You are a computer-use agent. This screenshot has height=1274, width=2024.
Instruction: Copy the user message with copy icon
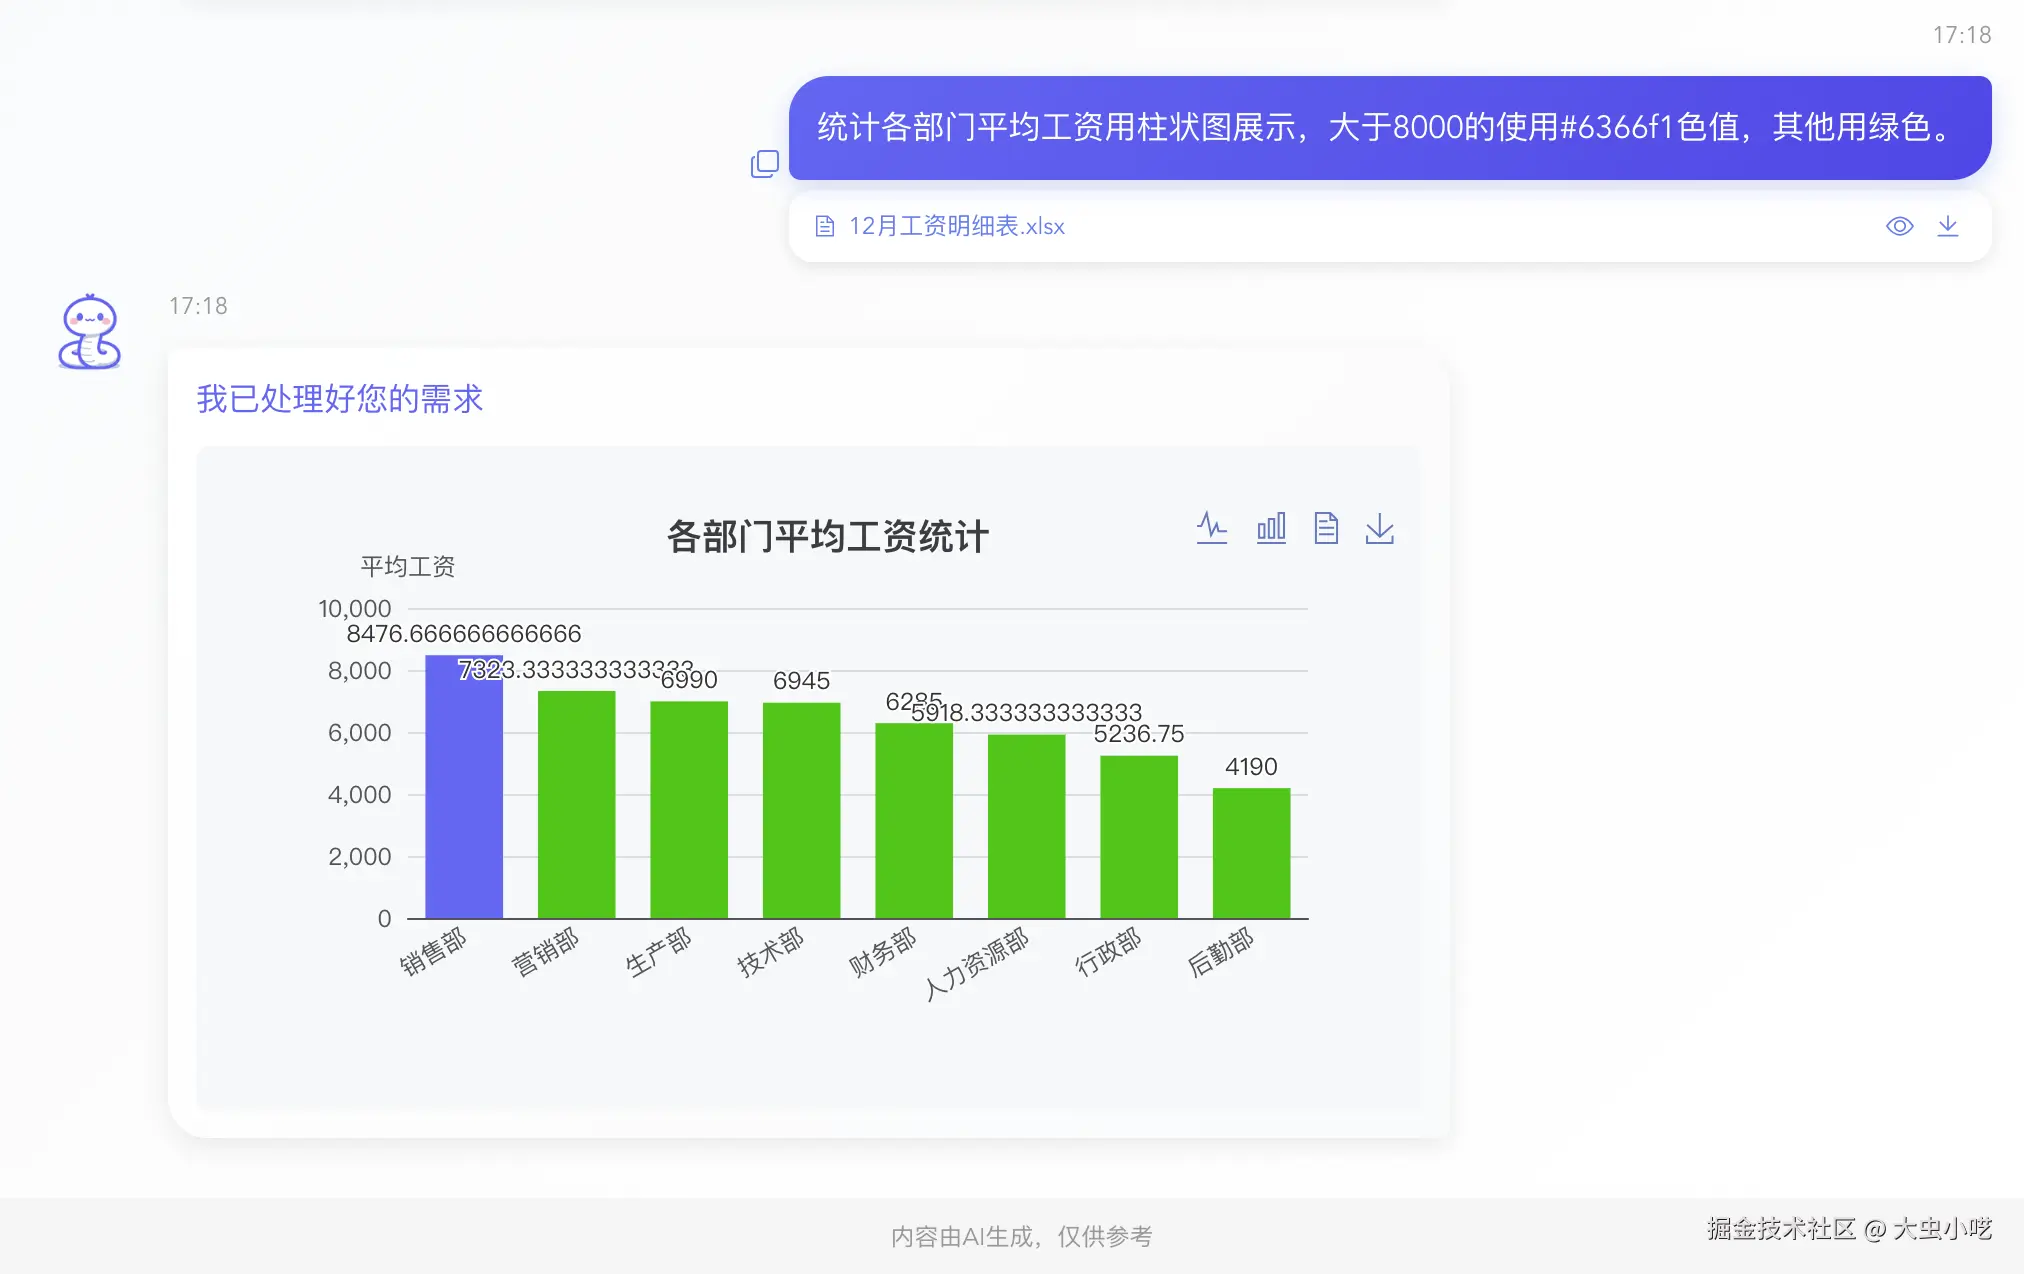[x=765, y=164]
